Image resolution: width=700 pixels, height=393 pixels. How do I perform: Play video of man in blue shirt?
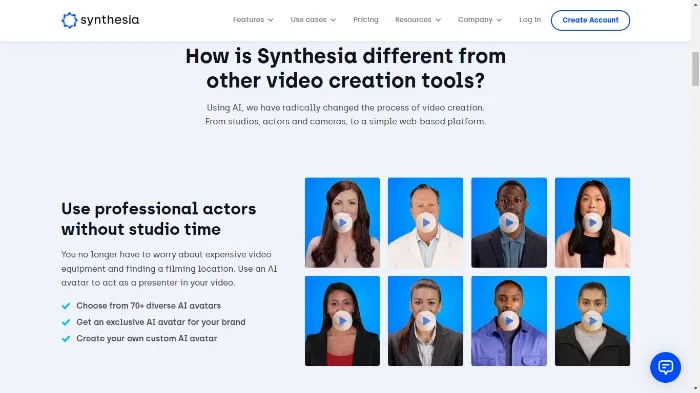point(509,321)
